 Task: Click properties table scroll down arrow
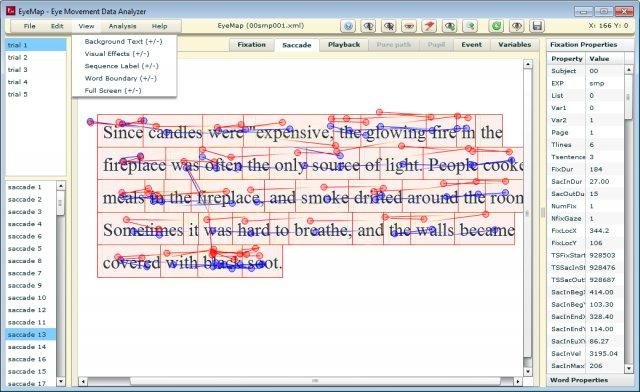[629, 368]
